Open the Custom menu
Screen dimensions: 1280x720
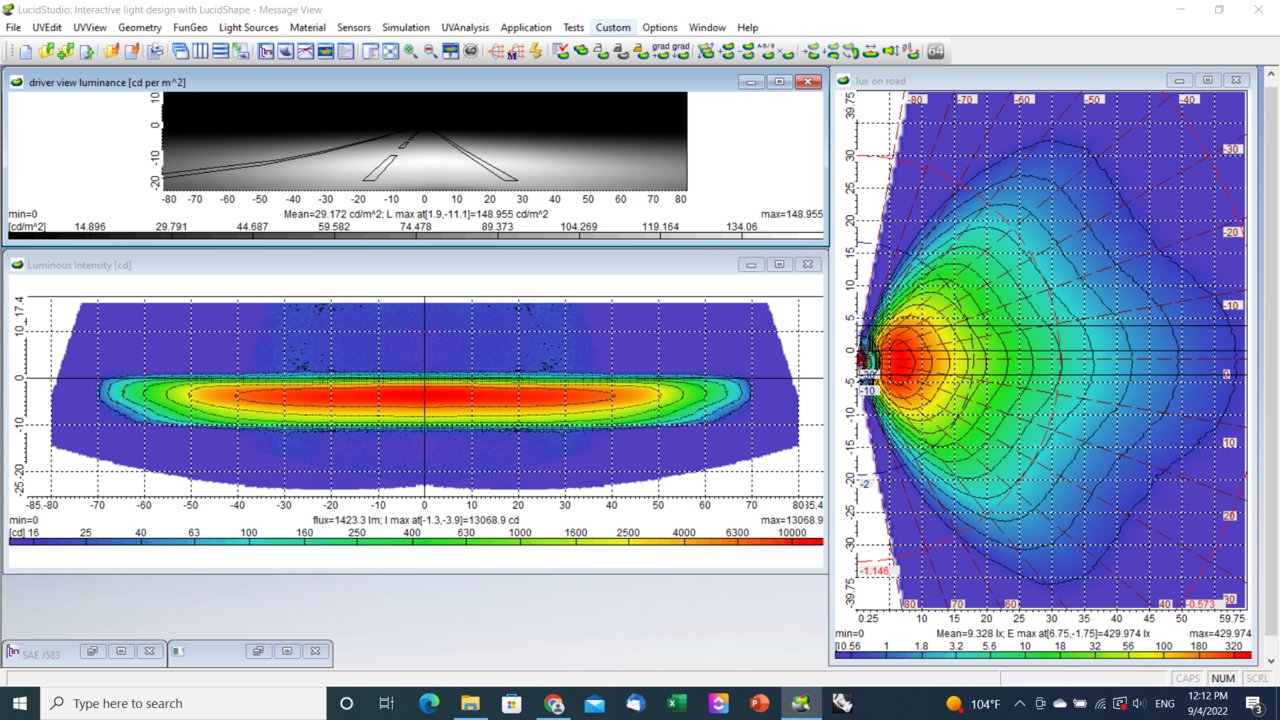(x=613, y=27)
